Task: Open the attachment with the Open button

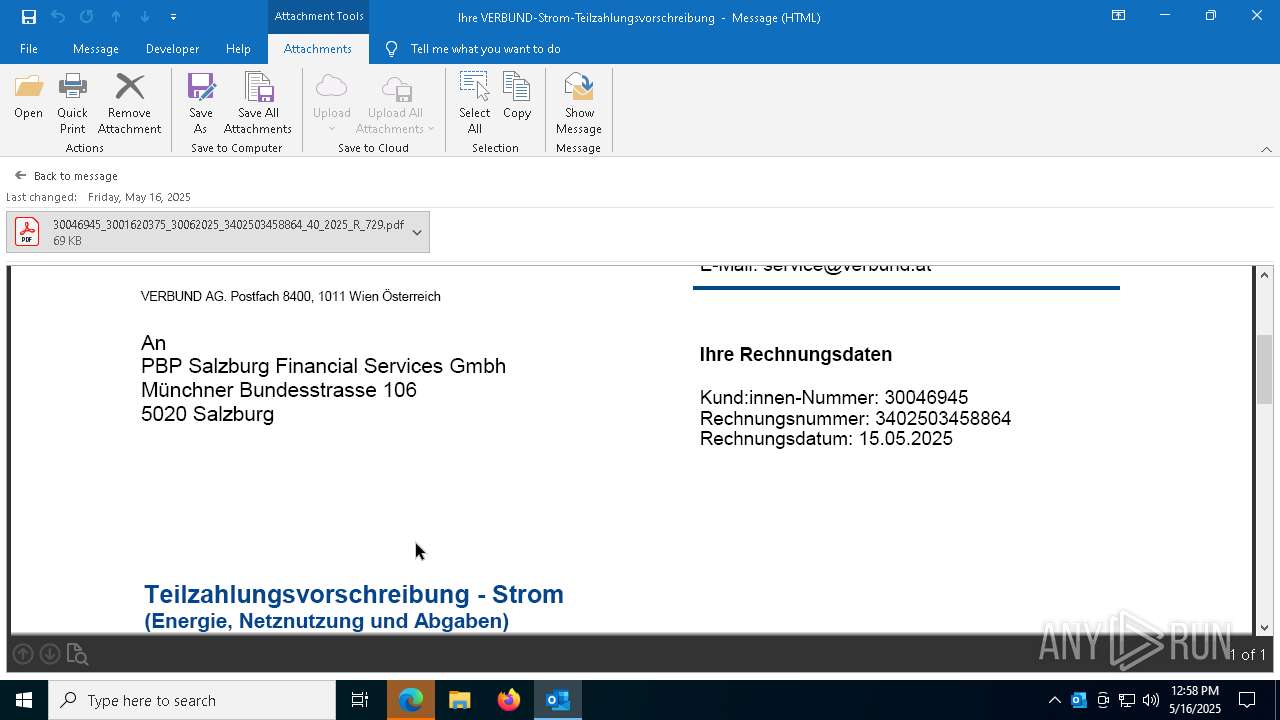Action: (x=28, y=98)
